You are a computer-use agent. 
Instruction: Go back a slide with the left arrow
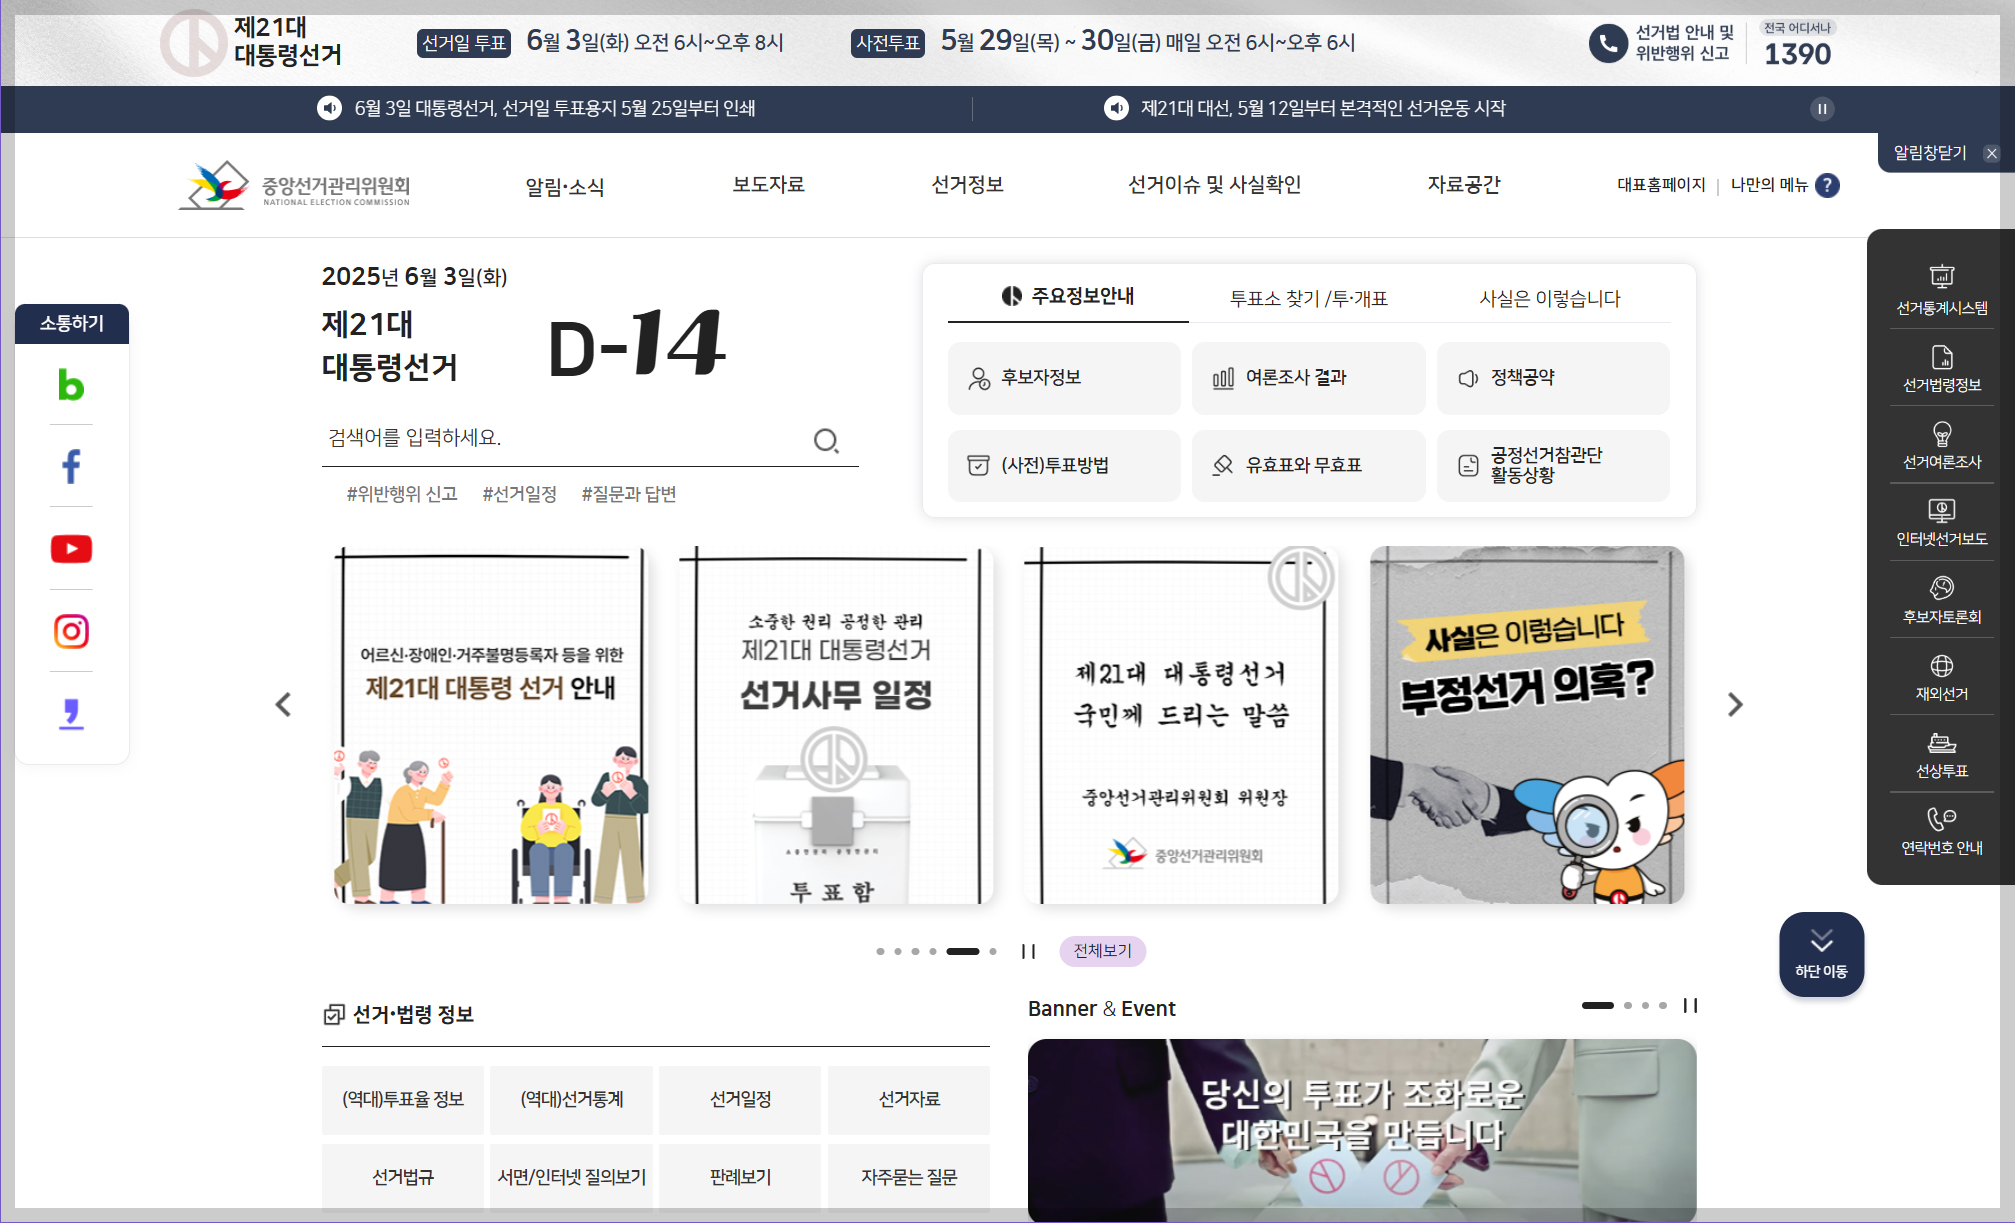(x=283, y=704)
